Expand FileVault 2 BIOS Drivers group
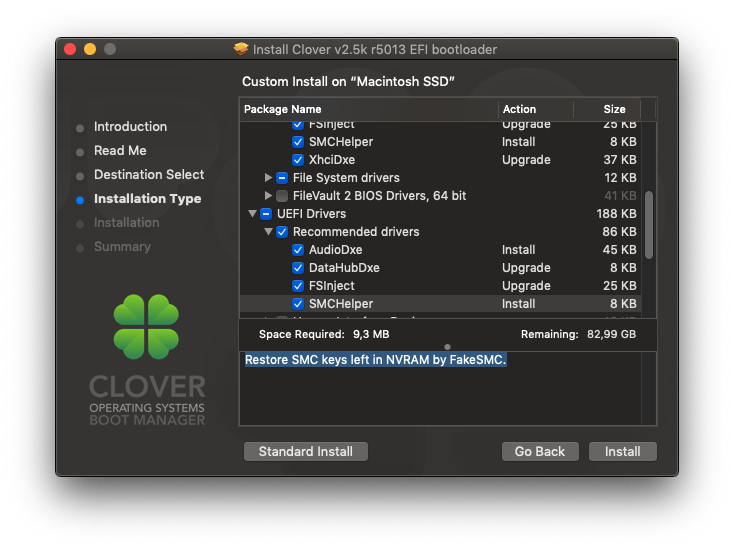The width and height of the screenshot is (734, 550). click(x=268, y=196)
